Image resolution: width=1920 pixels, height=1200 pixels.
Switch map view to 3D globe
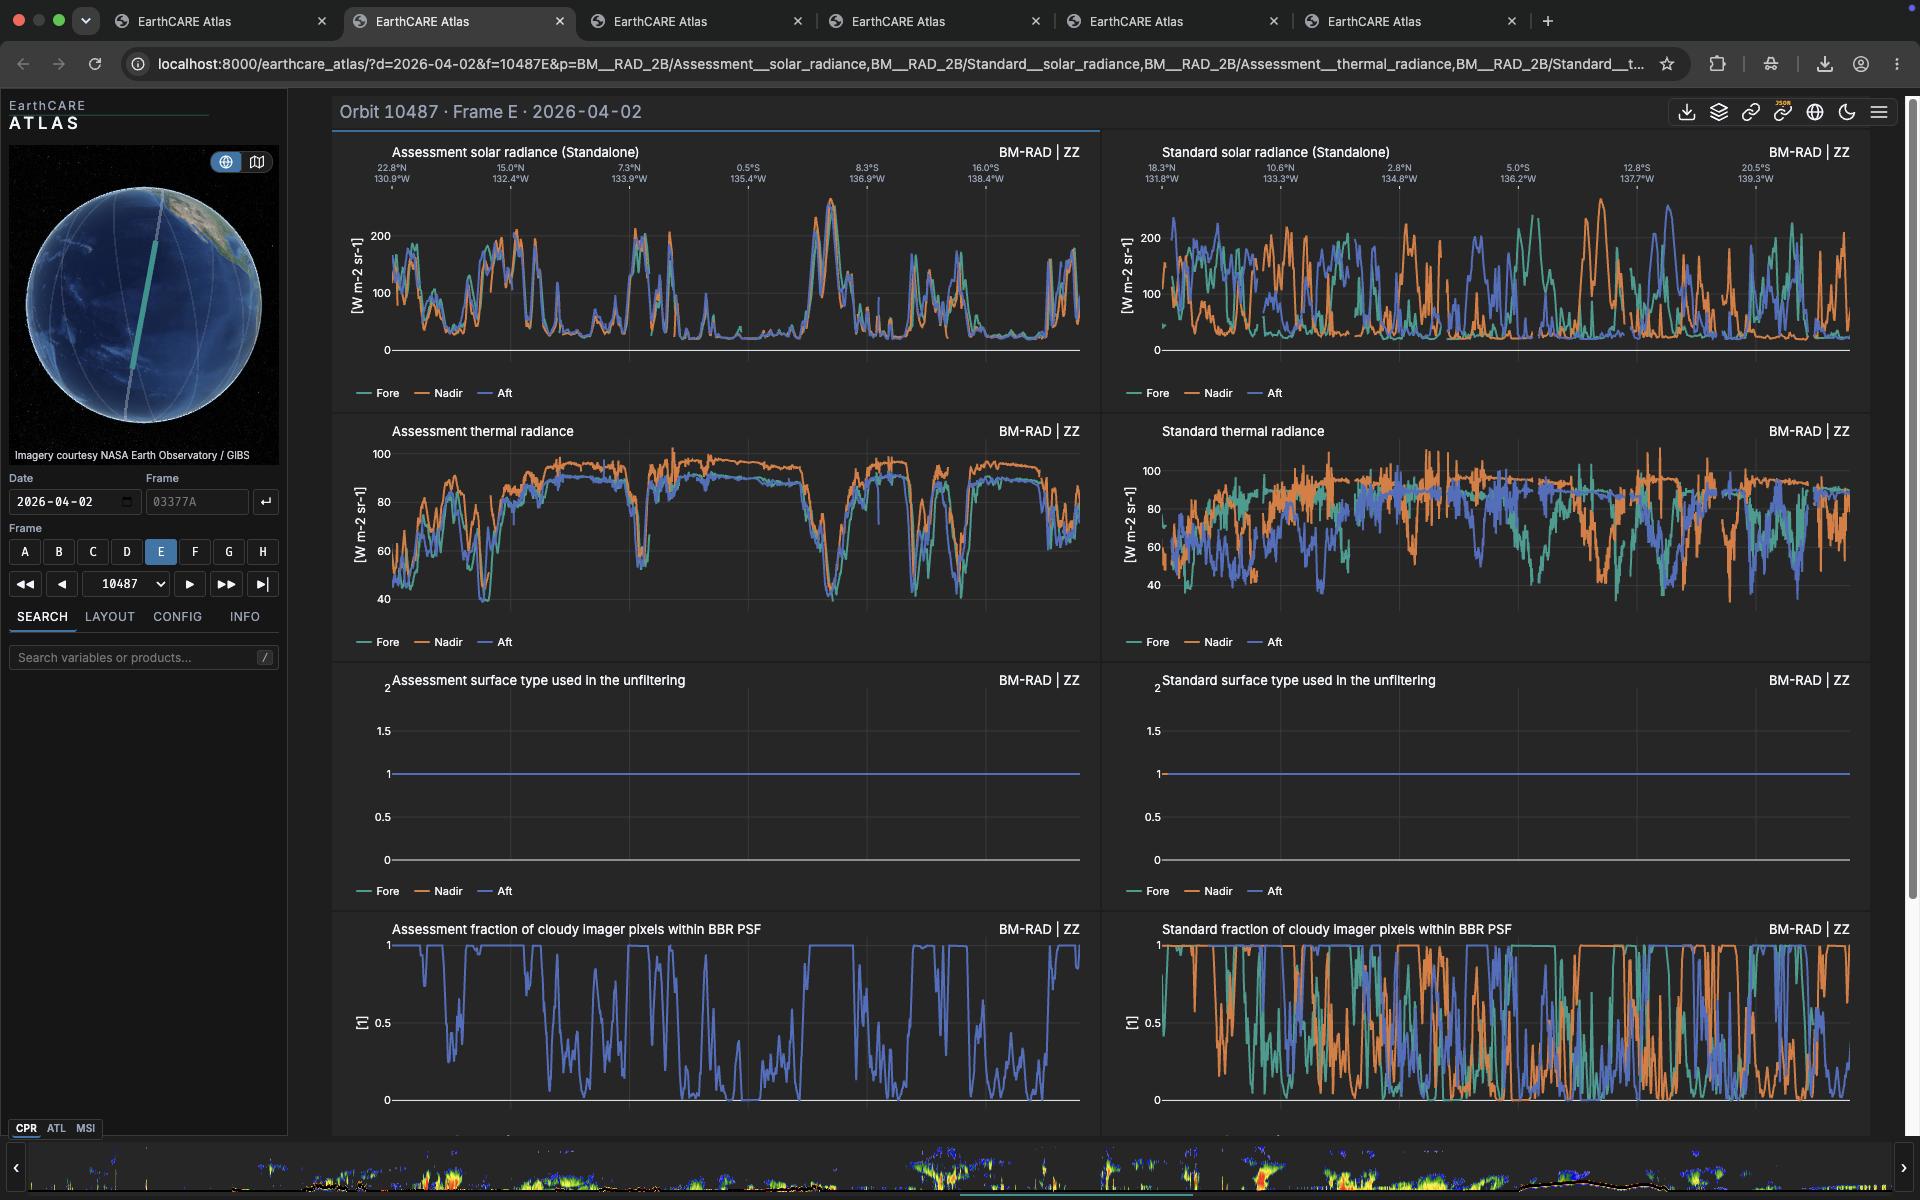[227, 162]
